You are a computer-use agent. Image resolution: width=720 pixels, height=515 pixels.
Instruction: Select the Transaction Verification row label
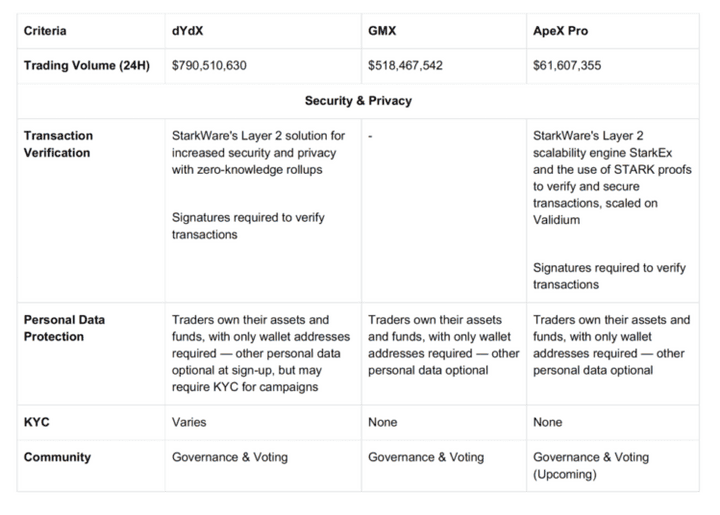tap(58, 144)
